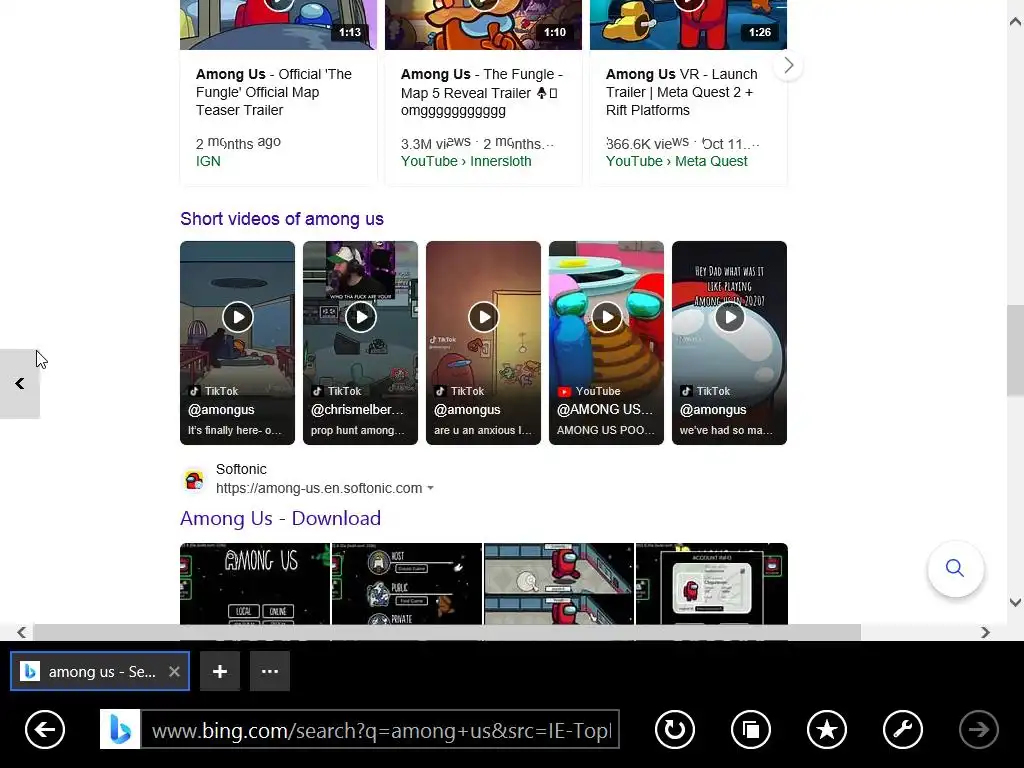Open 'The Fungle - Map 5 Reveal Trailer'
1024x768 pixels.
click(x=482, y=92)
